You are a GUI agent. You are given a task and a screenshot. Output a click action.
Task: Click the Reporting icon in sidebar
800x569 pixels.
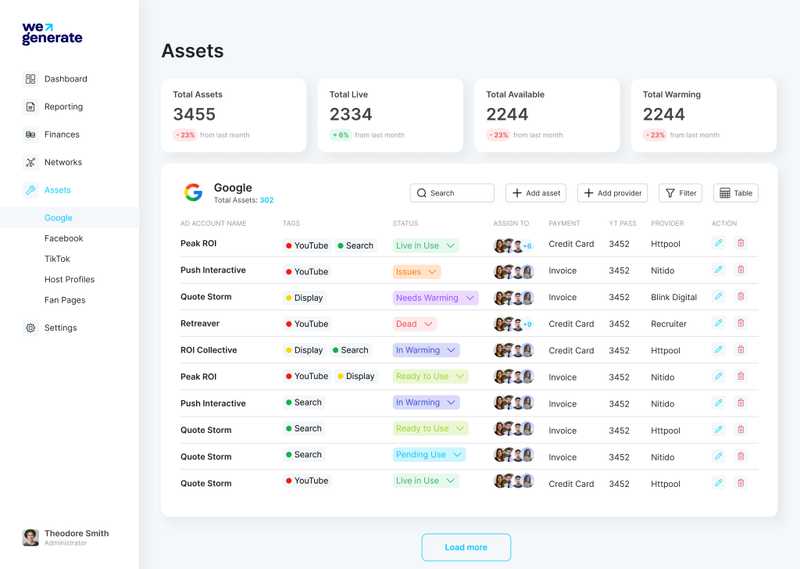pyautogui.click(x=30, y=107)
